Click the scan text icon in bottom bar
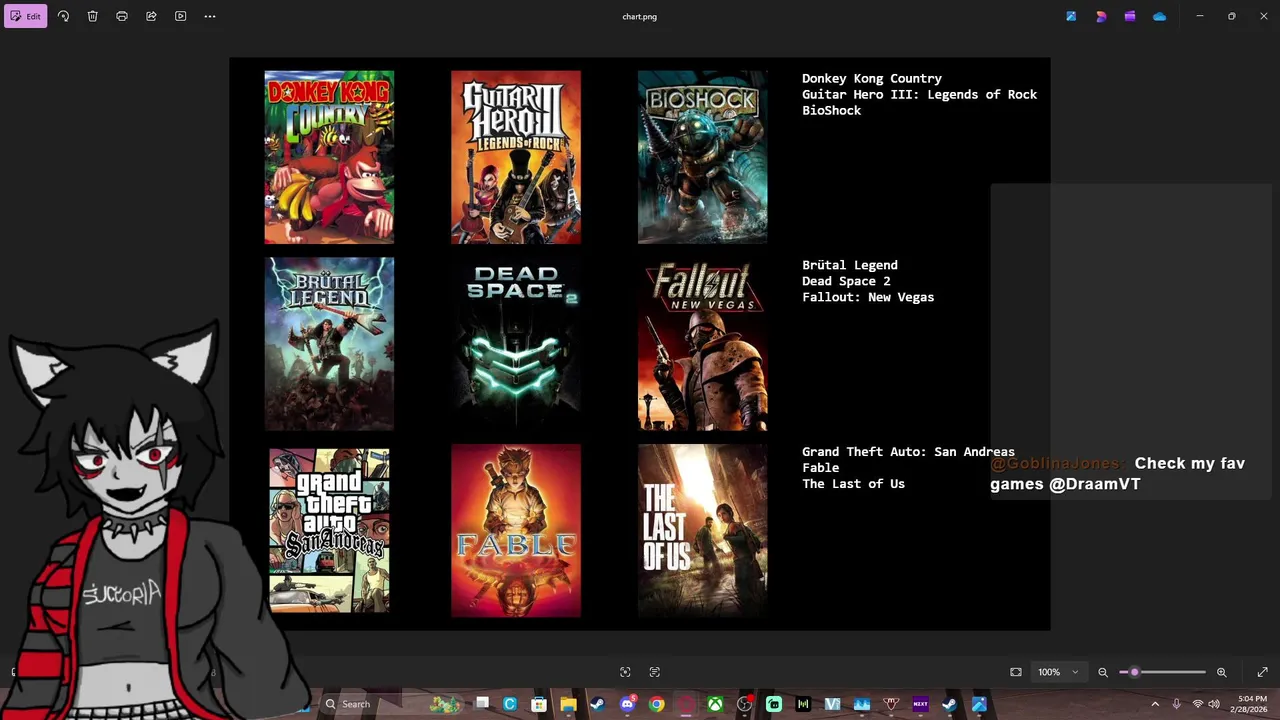The height and width of the screenshot is (720, 1280). click(655, 672)
